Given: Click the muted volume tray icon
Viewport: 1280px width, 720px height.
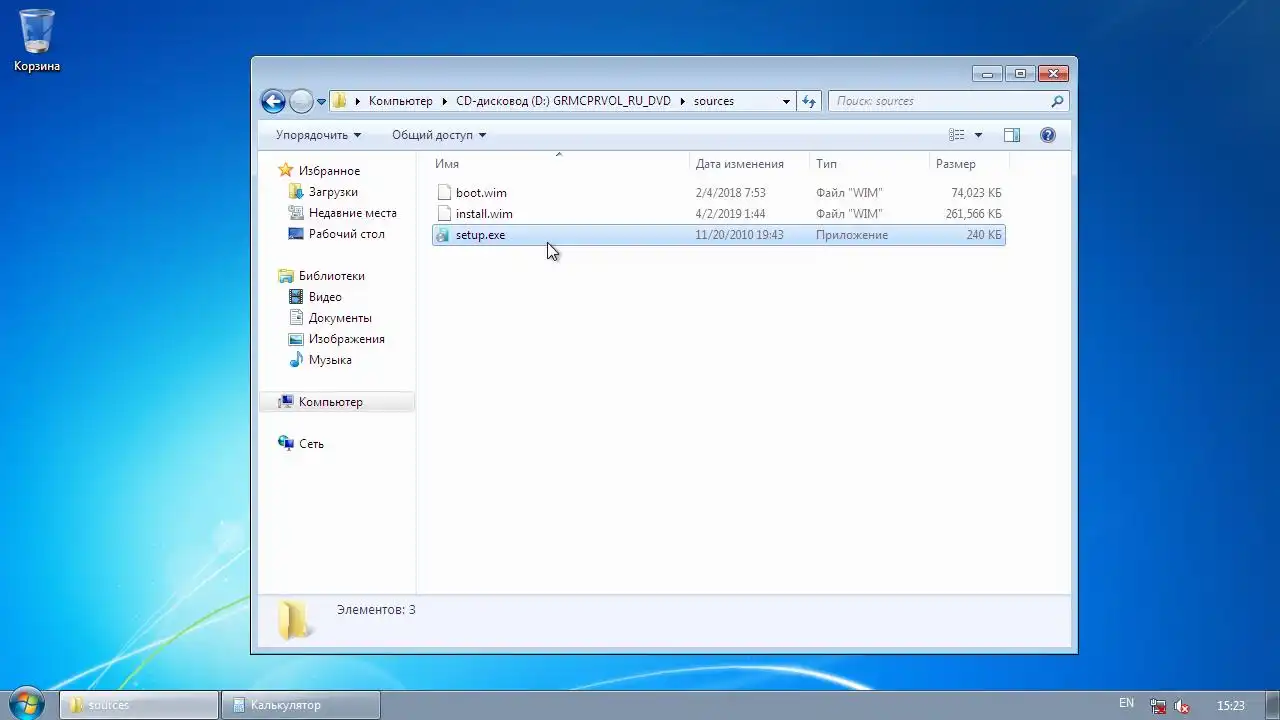Looking at the screenshot, I should tap(1182, 706).
